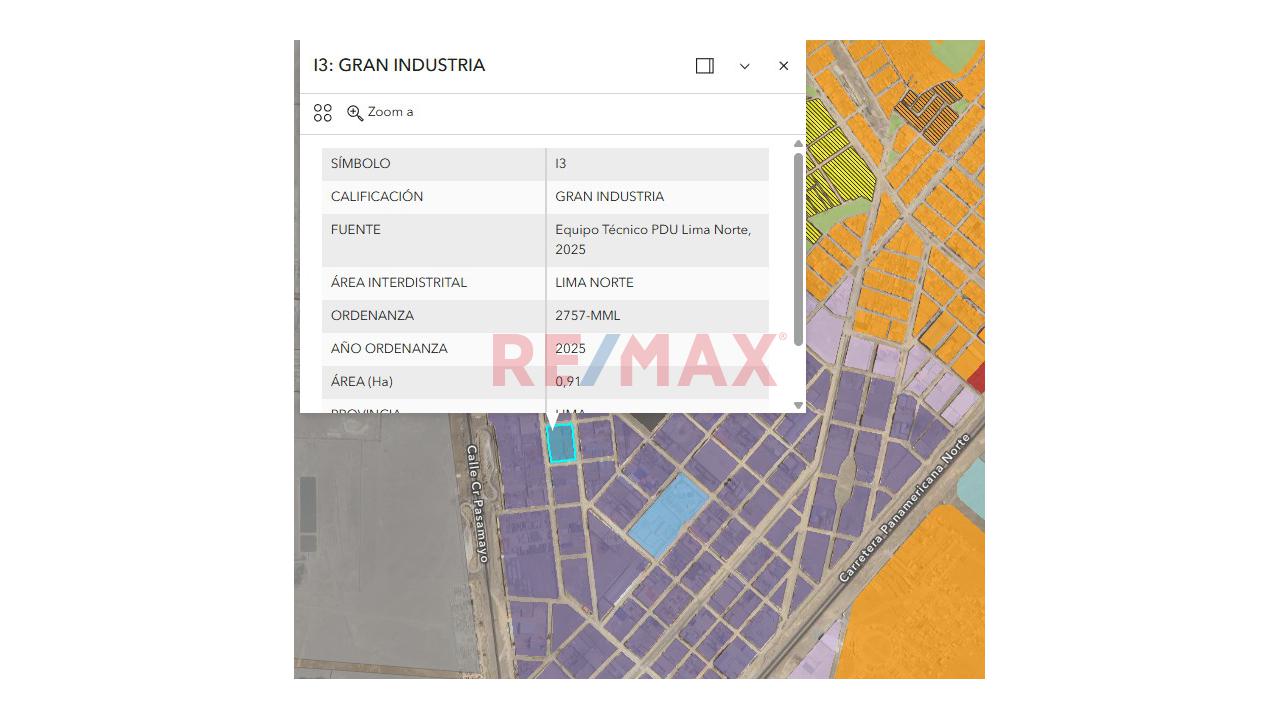Click the 'AÑO ORDENANZA' field label

pos(389,349)
